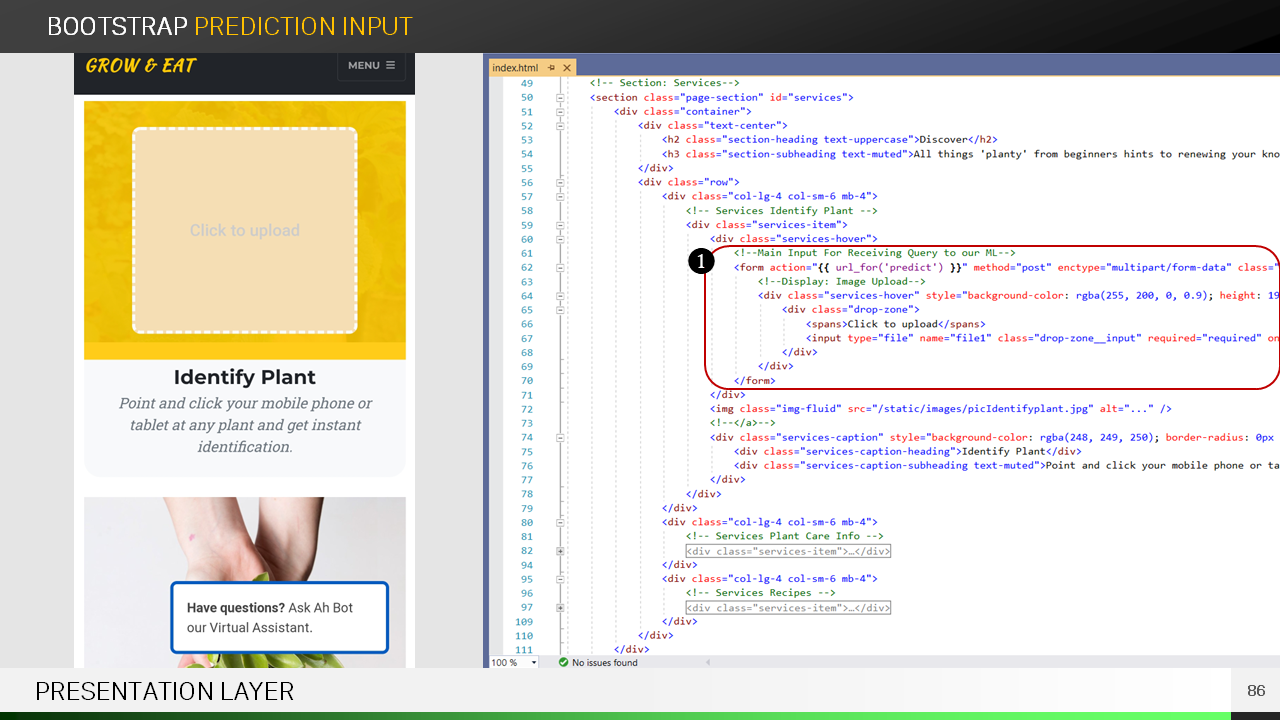Select the index.html tab
Image resolution: width=1280 pixels, height=720 pixels.
pos(516,68)
